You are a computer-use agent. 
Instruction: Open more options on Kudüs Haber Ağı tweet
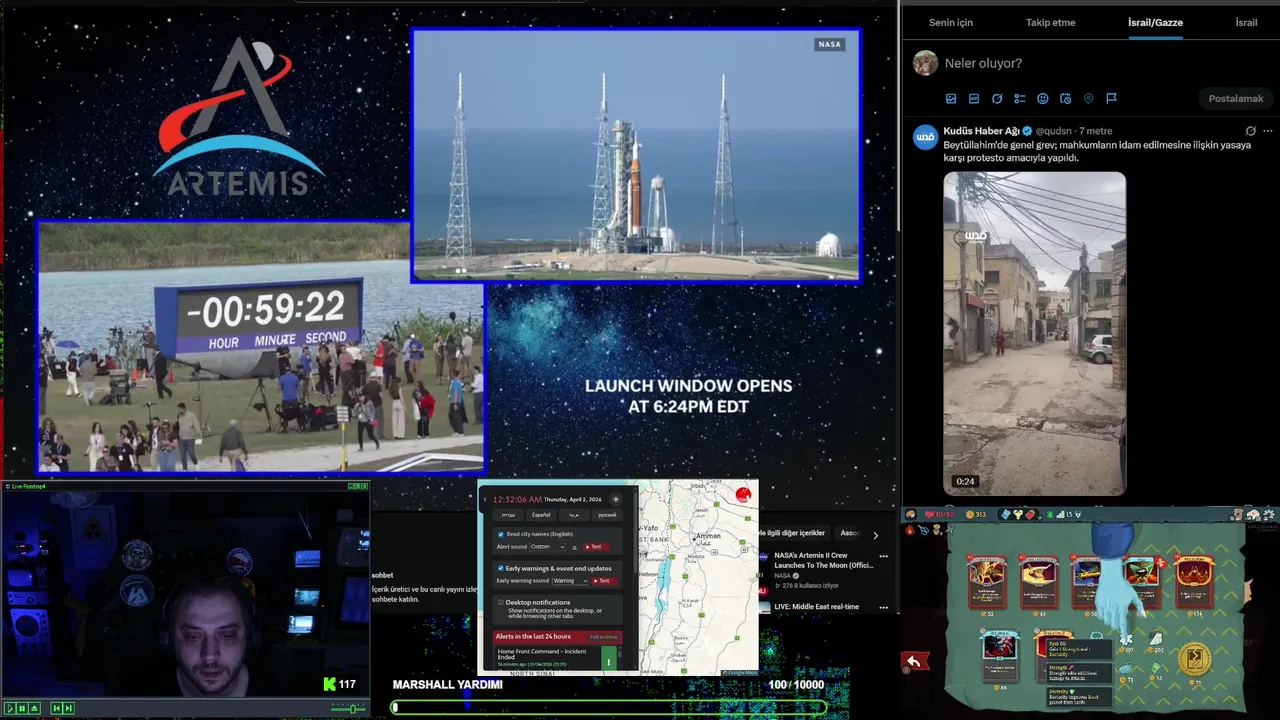(1268, 131)
